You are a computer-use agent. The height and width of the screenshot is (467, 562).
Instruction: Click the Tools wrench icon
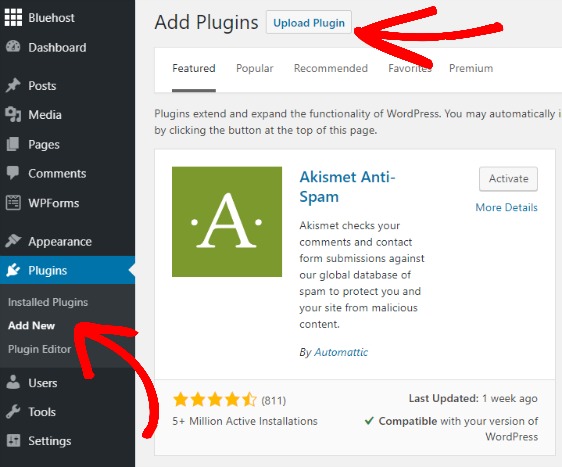point(13,411)
